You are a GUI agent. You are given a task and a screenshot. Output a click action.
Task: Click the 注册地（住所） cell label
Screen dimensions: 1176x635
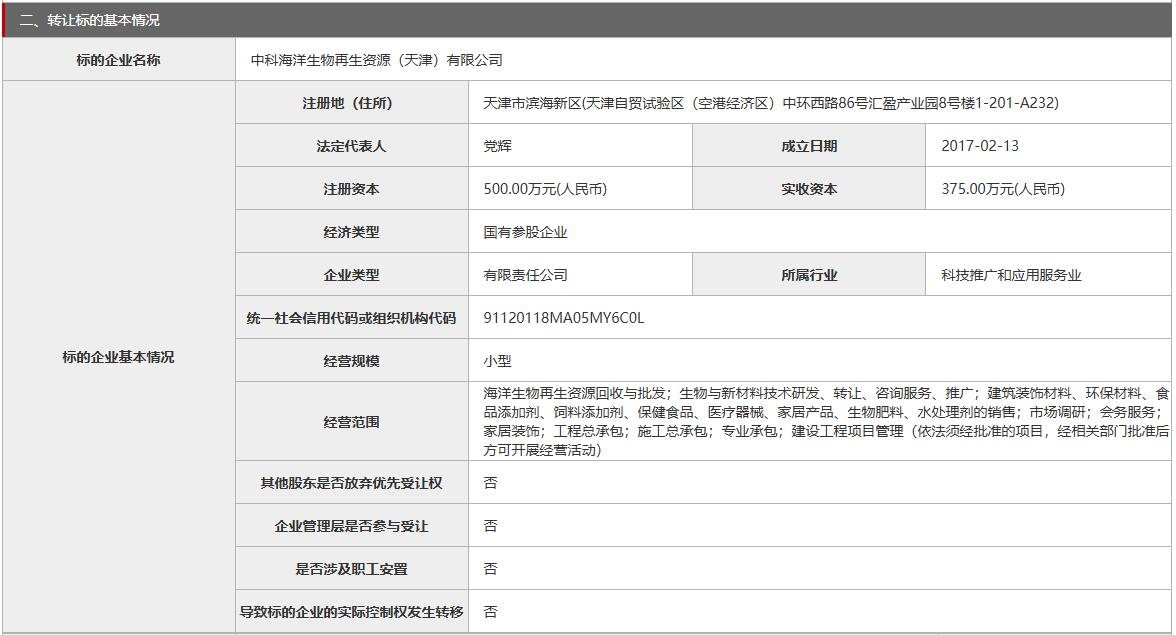[350, 100]
